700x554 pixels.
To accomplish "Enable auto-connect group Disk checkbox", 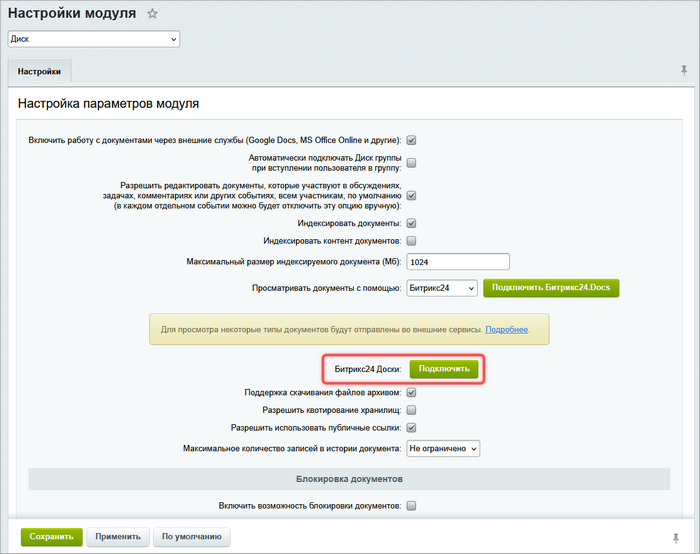I will pyautogui.click(x=411, y=163).
